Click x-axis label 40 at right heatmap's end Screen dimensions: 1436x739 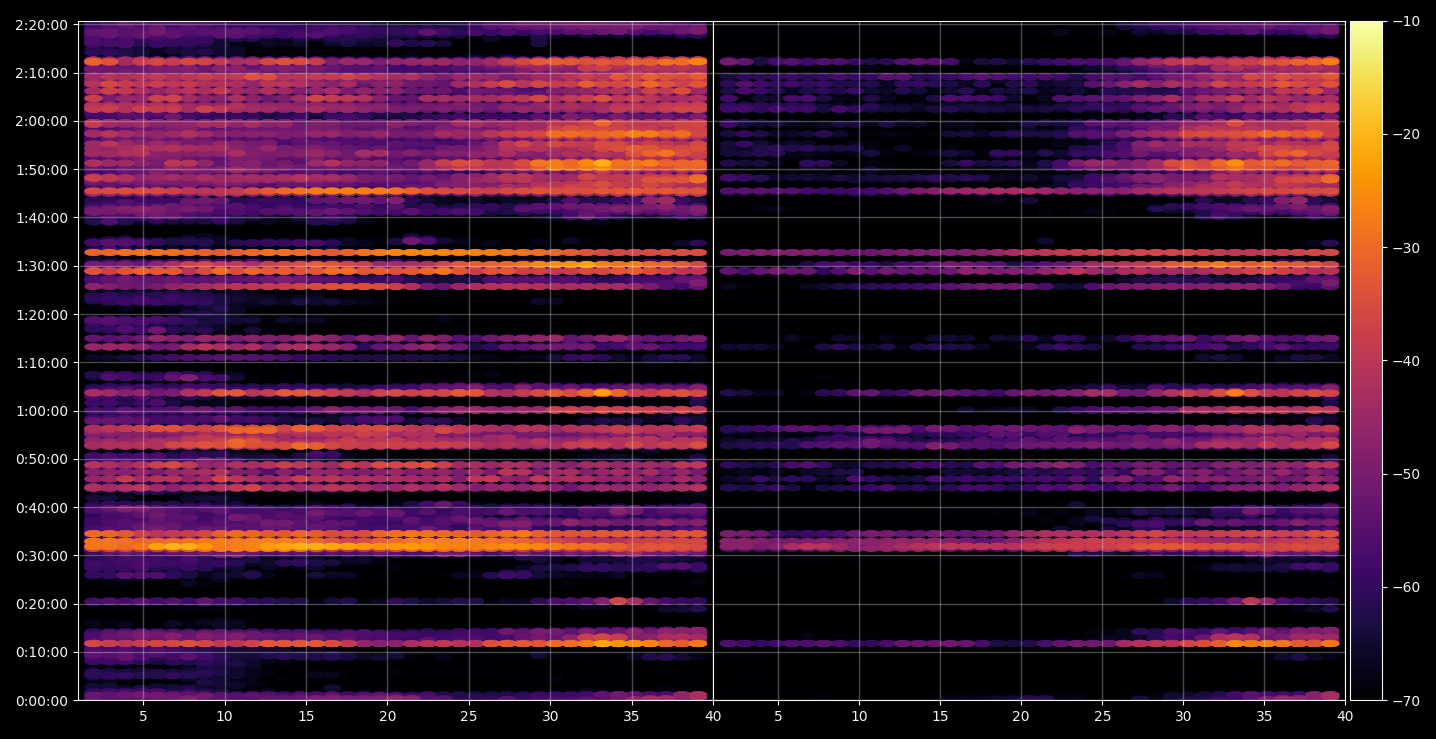1346,716
